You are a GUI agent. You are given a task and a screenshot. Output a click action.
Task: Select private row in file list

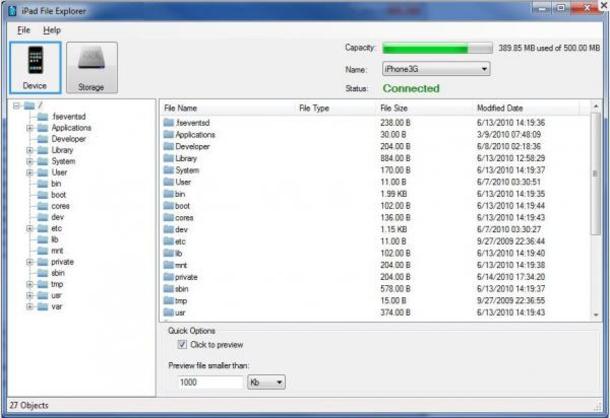(375, 277)
